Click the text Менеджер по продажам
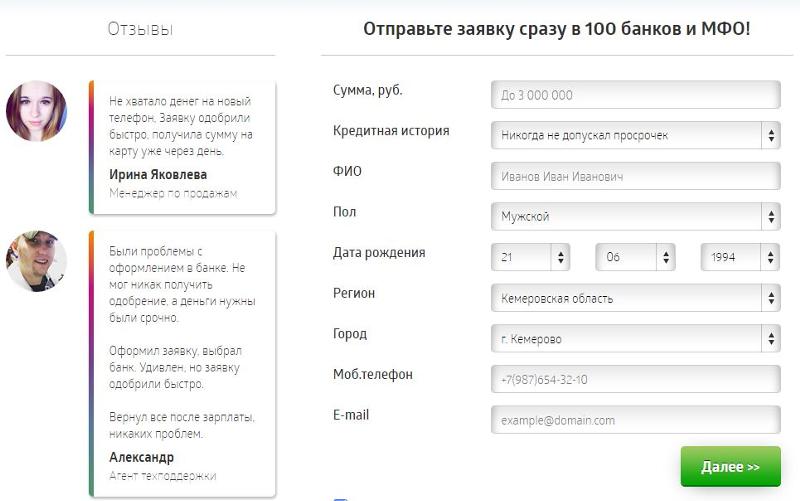 click(173, 193)
